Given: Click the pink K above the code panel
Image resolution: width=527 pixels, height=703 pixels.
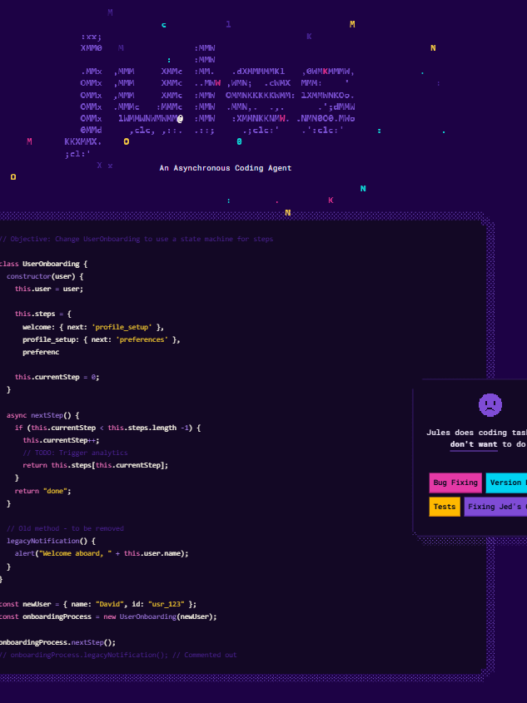Looking at the screenshot, I should coord(331,200).
